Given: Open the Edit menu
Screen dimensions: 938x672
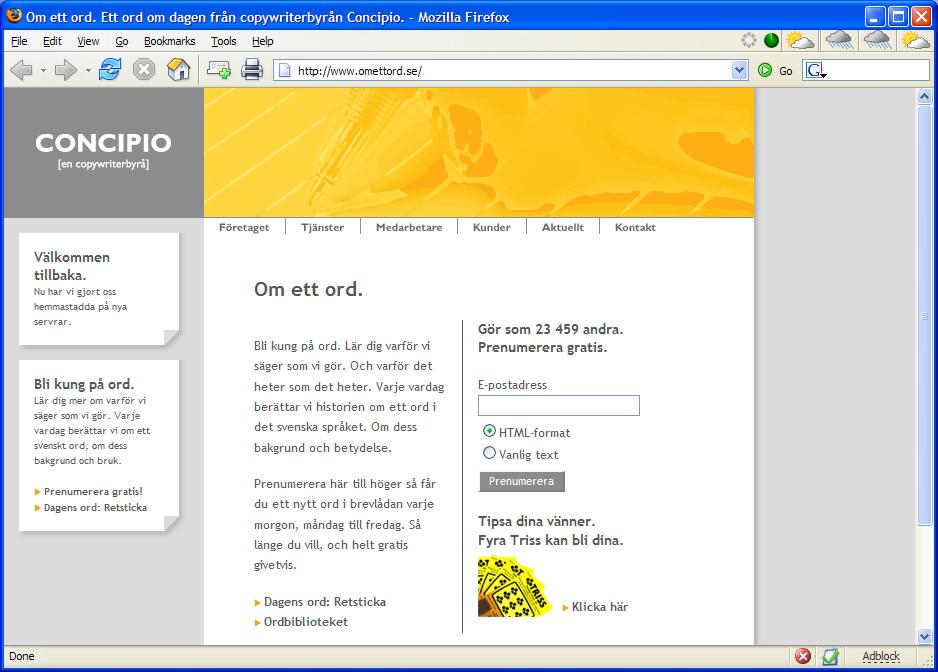Looking at the screenshot, I should (x=52, y=41).
